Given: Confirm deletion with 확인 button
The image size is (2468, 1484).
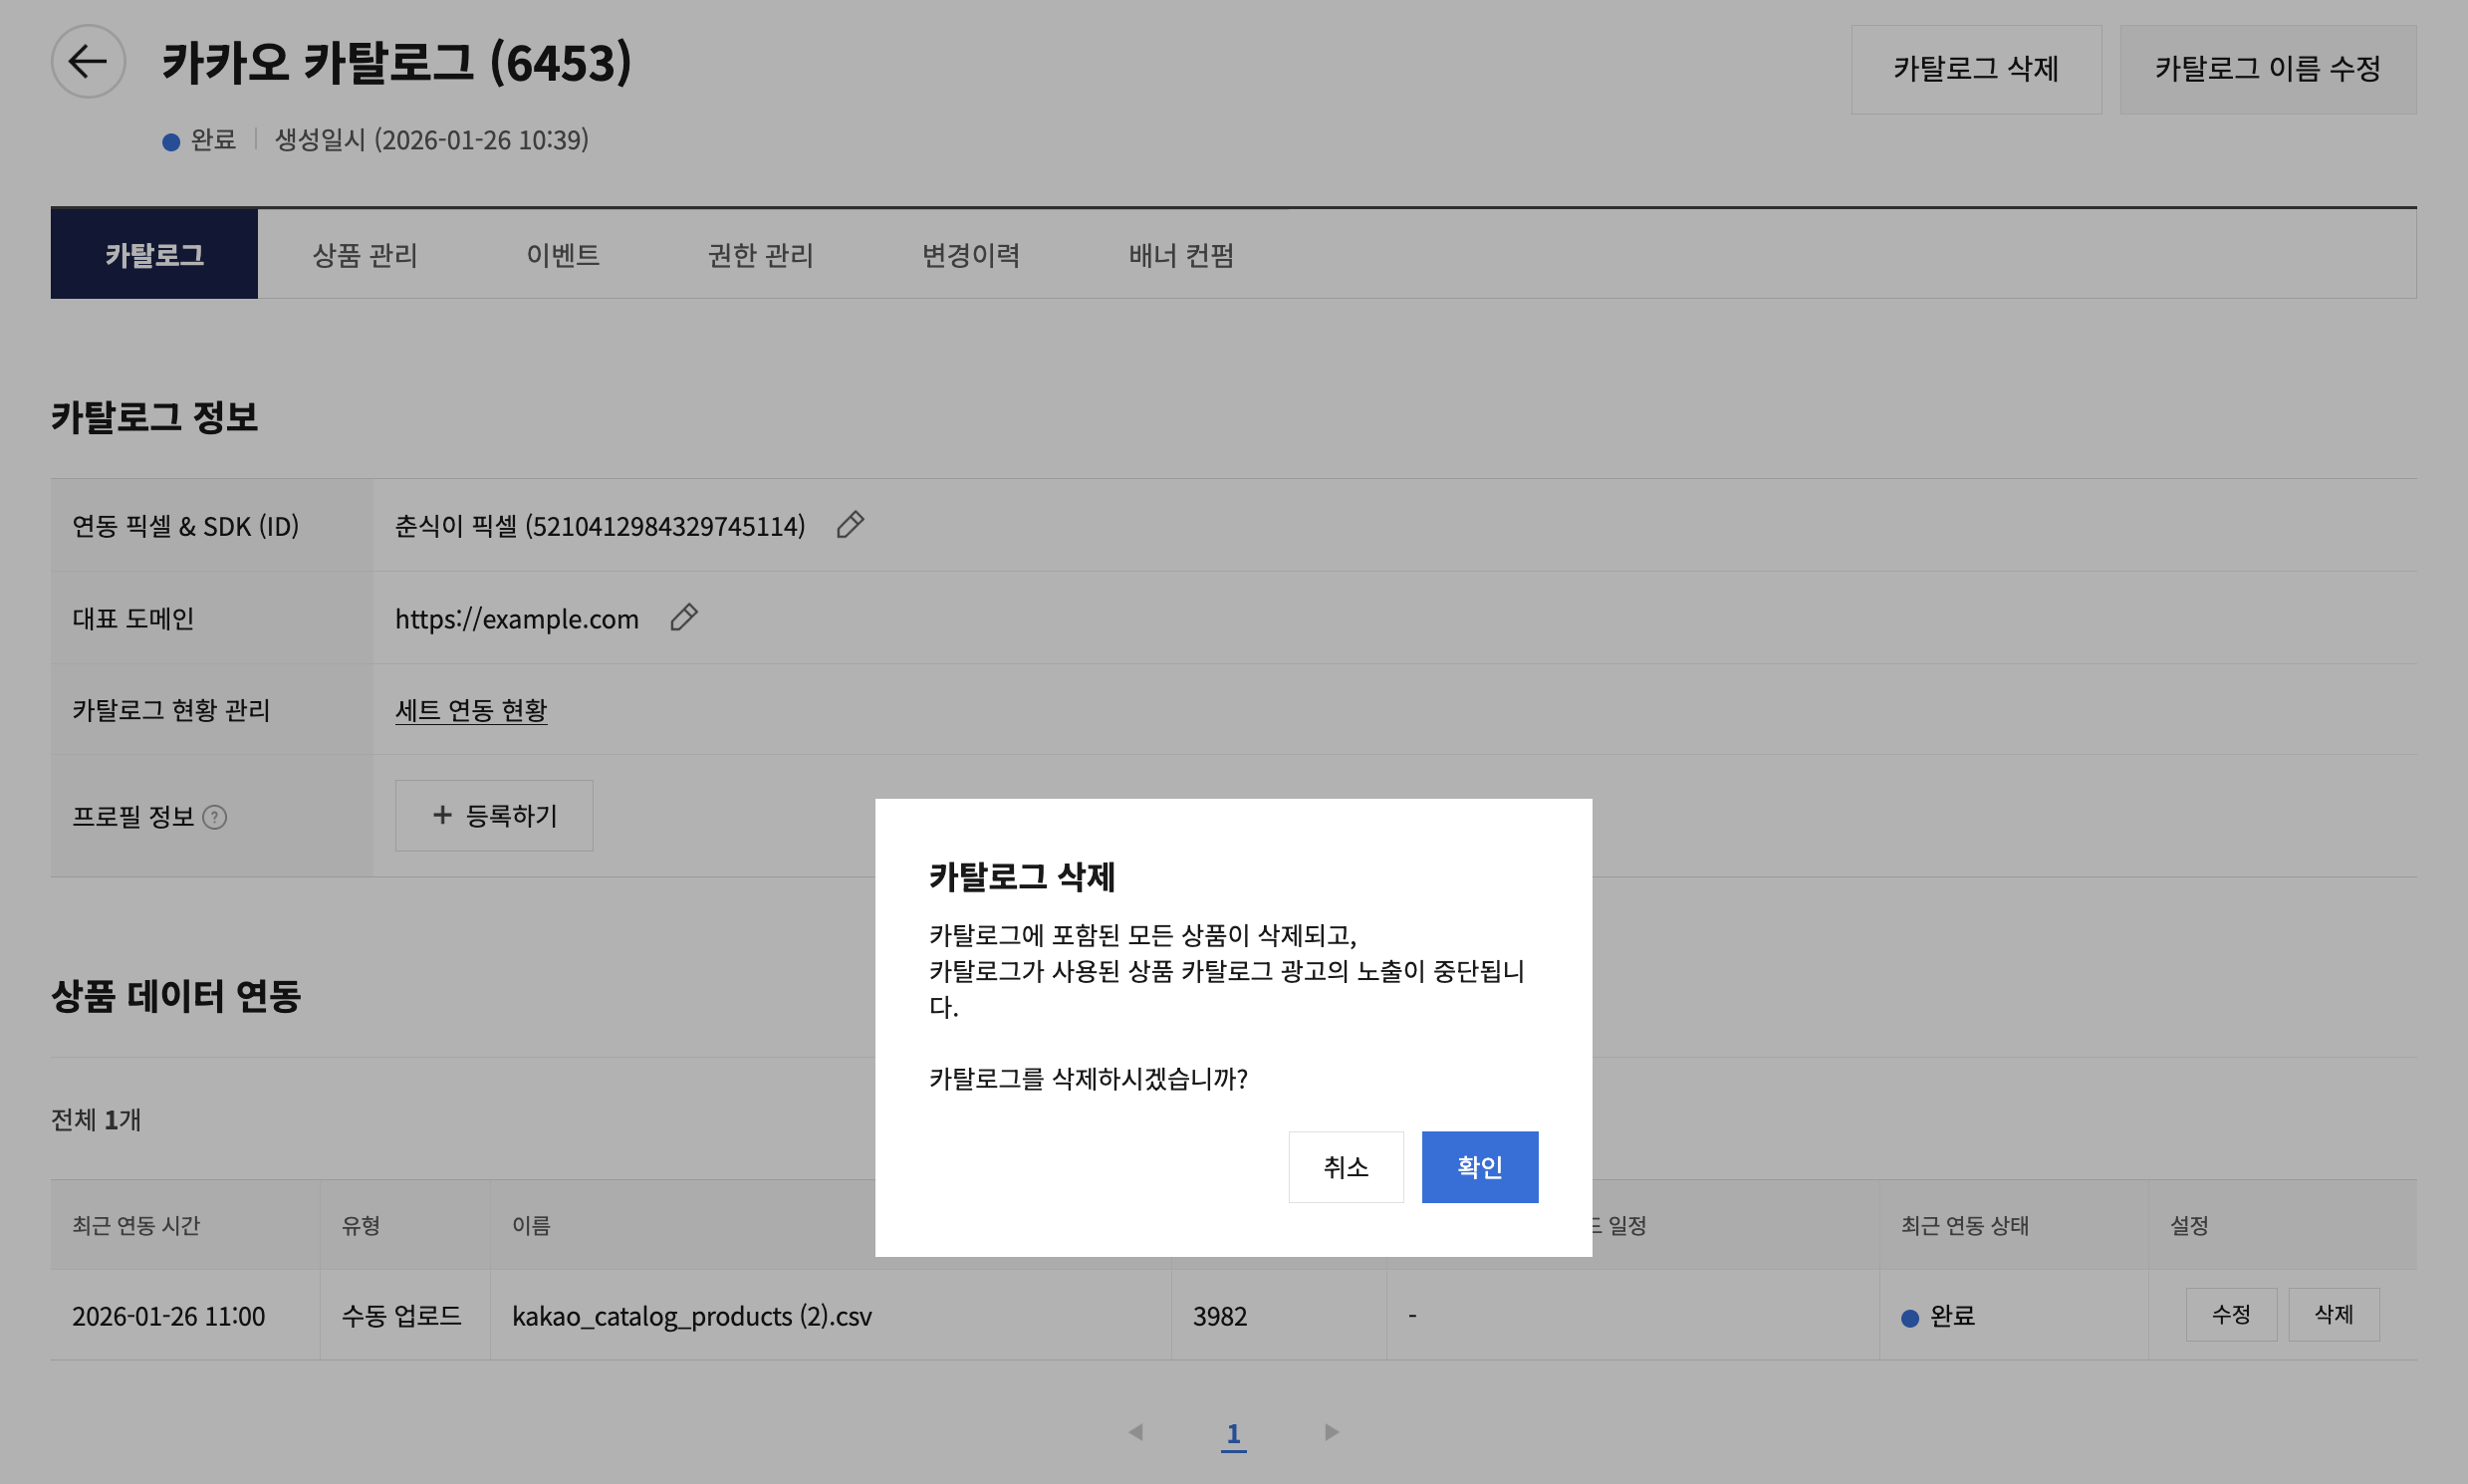Looking at the screenshot, I should coord(1479,1167).
